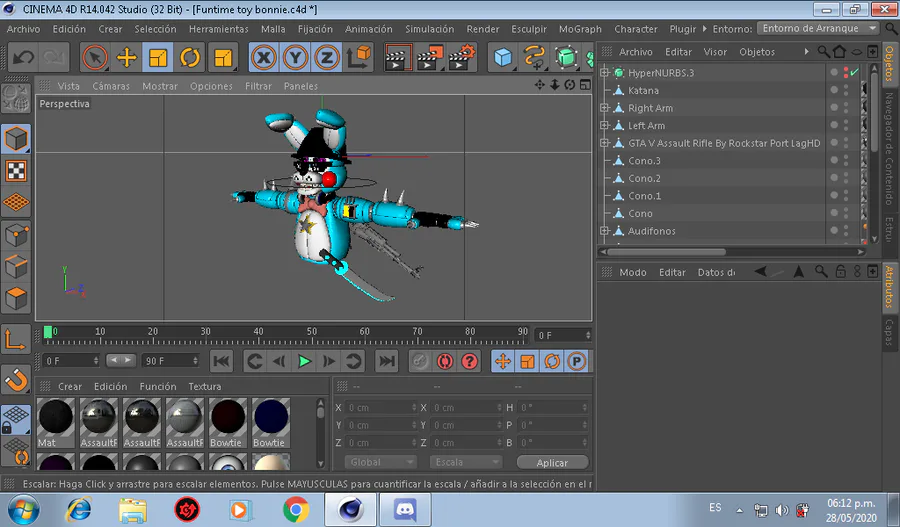The height and width of the screenshot is (527, 900).
Task: Enable Model mode cube in left palette
Action: tap(16, 139)
